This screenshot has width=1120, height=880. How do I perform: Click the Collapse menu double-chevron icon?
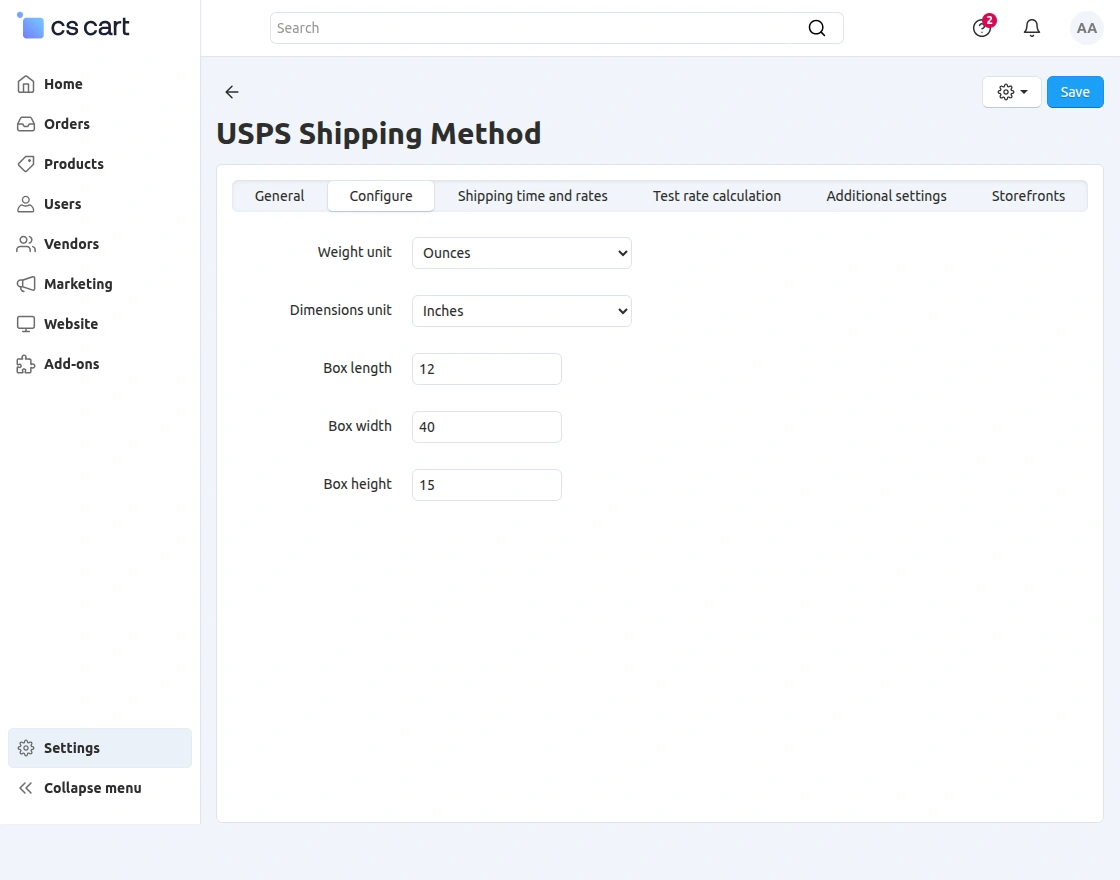[26, 788]
